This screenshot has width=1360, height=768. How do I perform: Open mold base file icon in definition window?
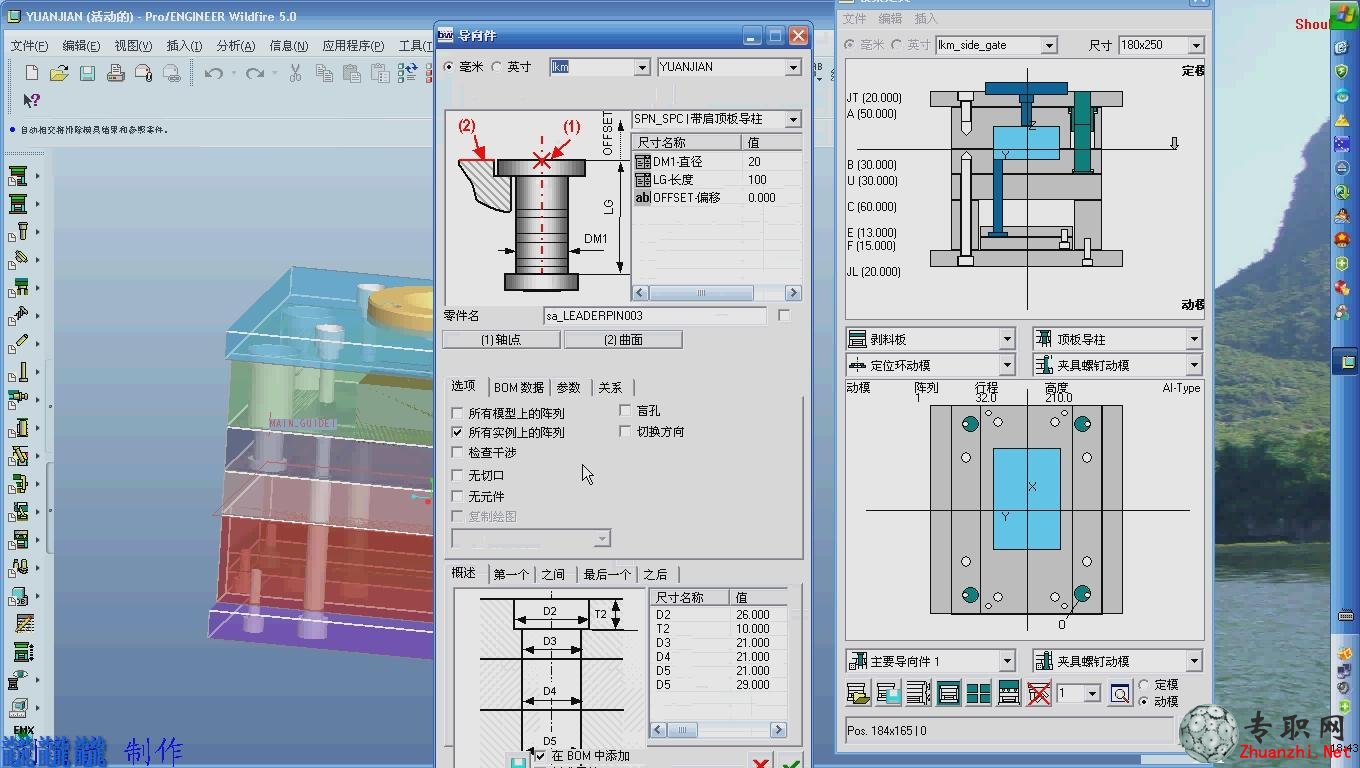point(857,693)
